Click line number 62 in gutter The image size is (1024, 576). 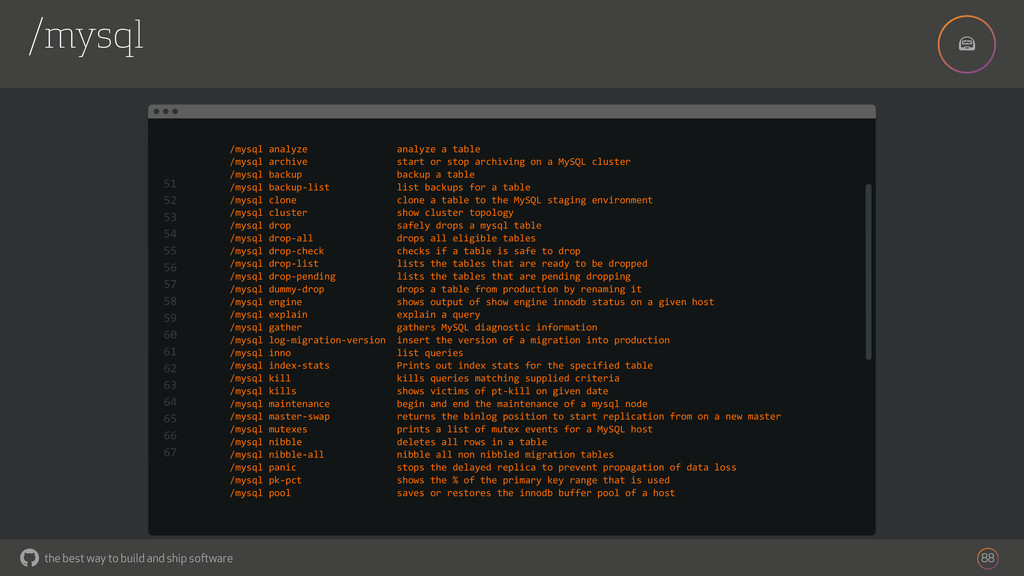click(170, 368)
